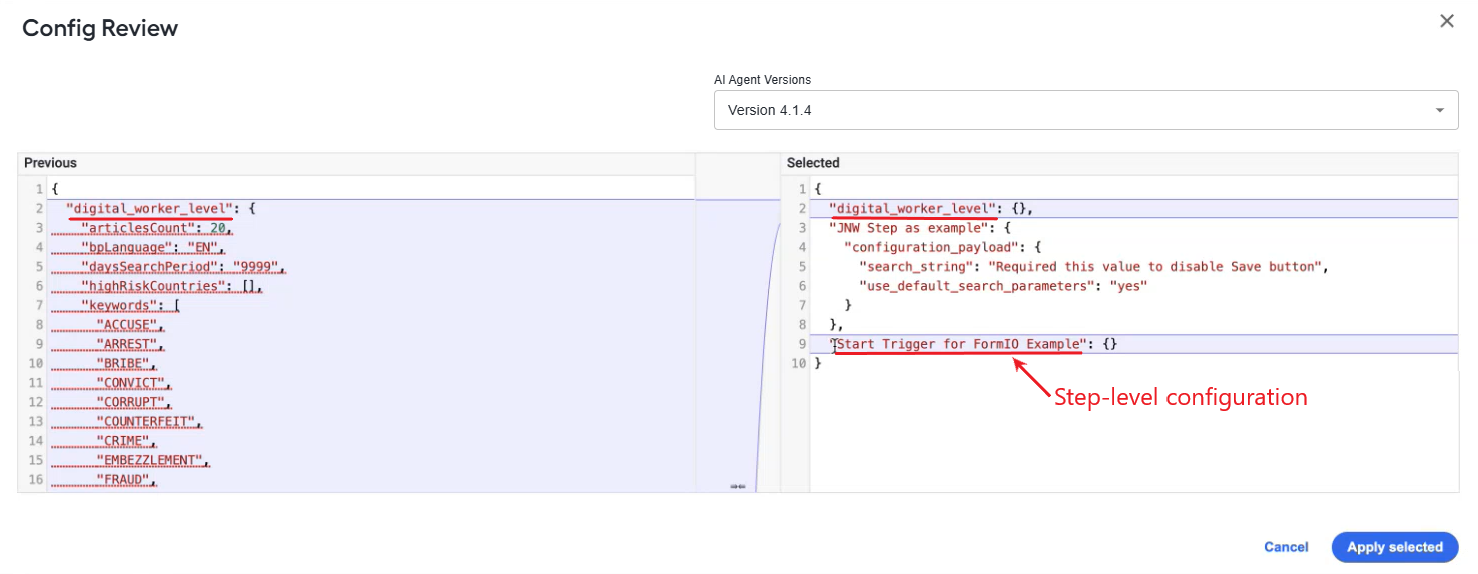Click the Selected pane header label
Viewport: 1478px width, 574px height.
(813, 162)
